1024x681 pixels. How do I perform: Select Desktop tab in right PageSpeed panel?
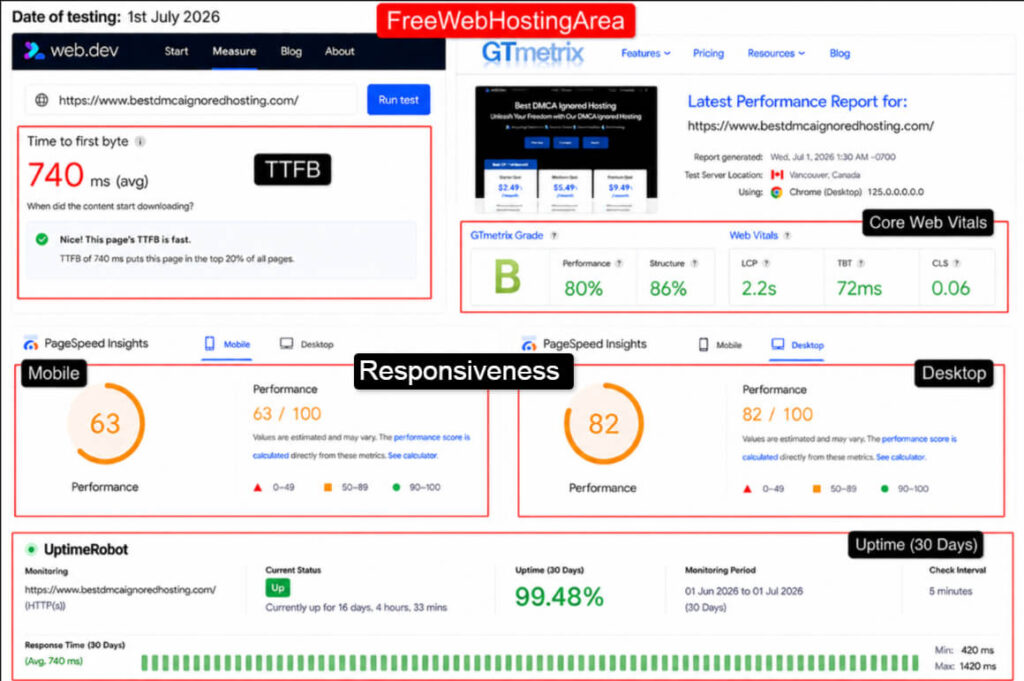pyautogui.click(x=797, y=345)
